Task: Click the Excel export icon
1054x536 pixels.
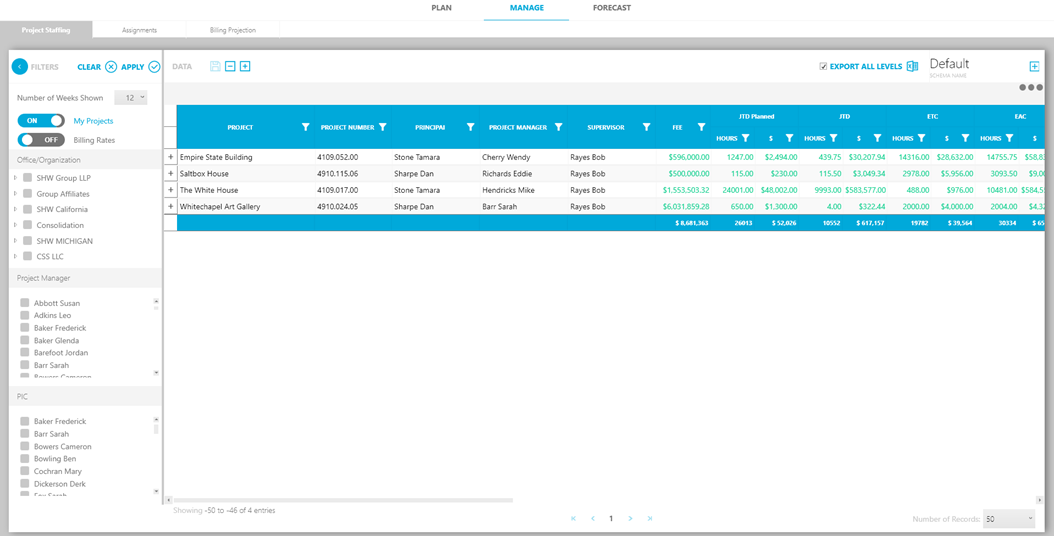Action: coord(912,67)
